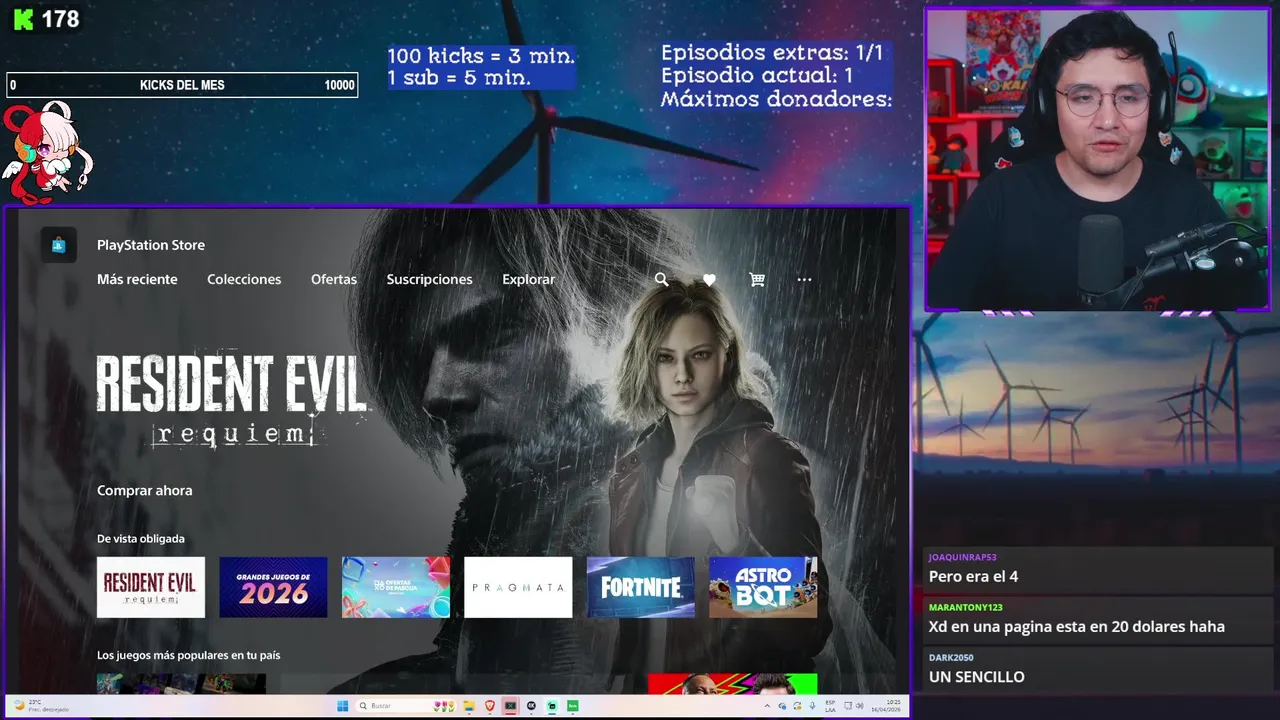Click the '1 sub = 5 min.' text
This screenshot has height=720, width=1280.
[459, 78]
